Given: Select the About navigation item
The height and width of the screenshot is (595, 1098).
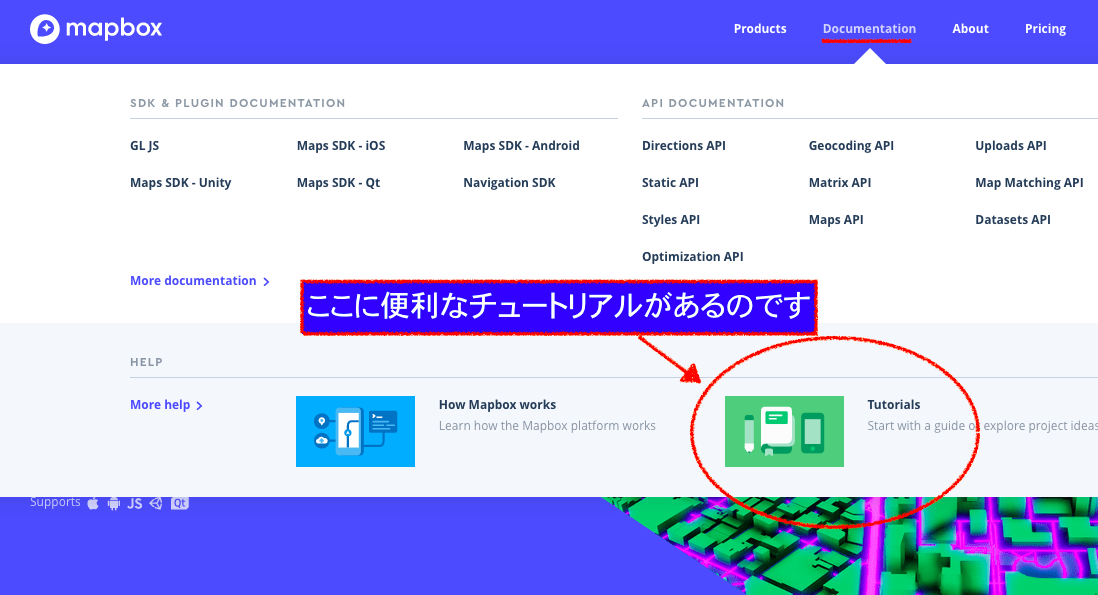Looking at the screenshot, I should tap(970, 28).
